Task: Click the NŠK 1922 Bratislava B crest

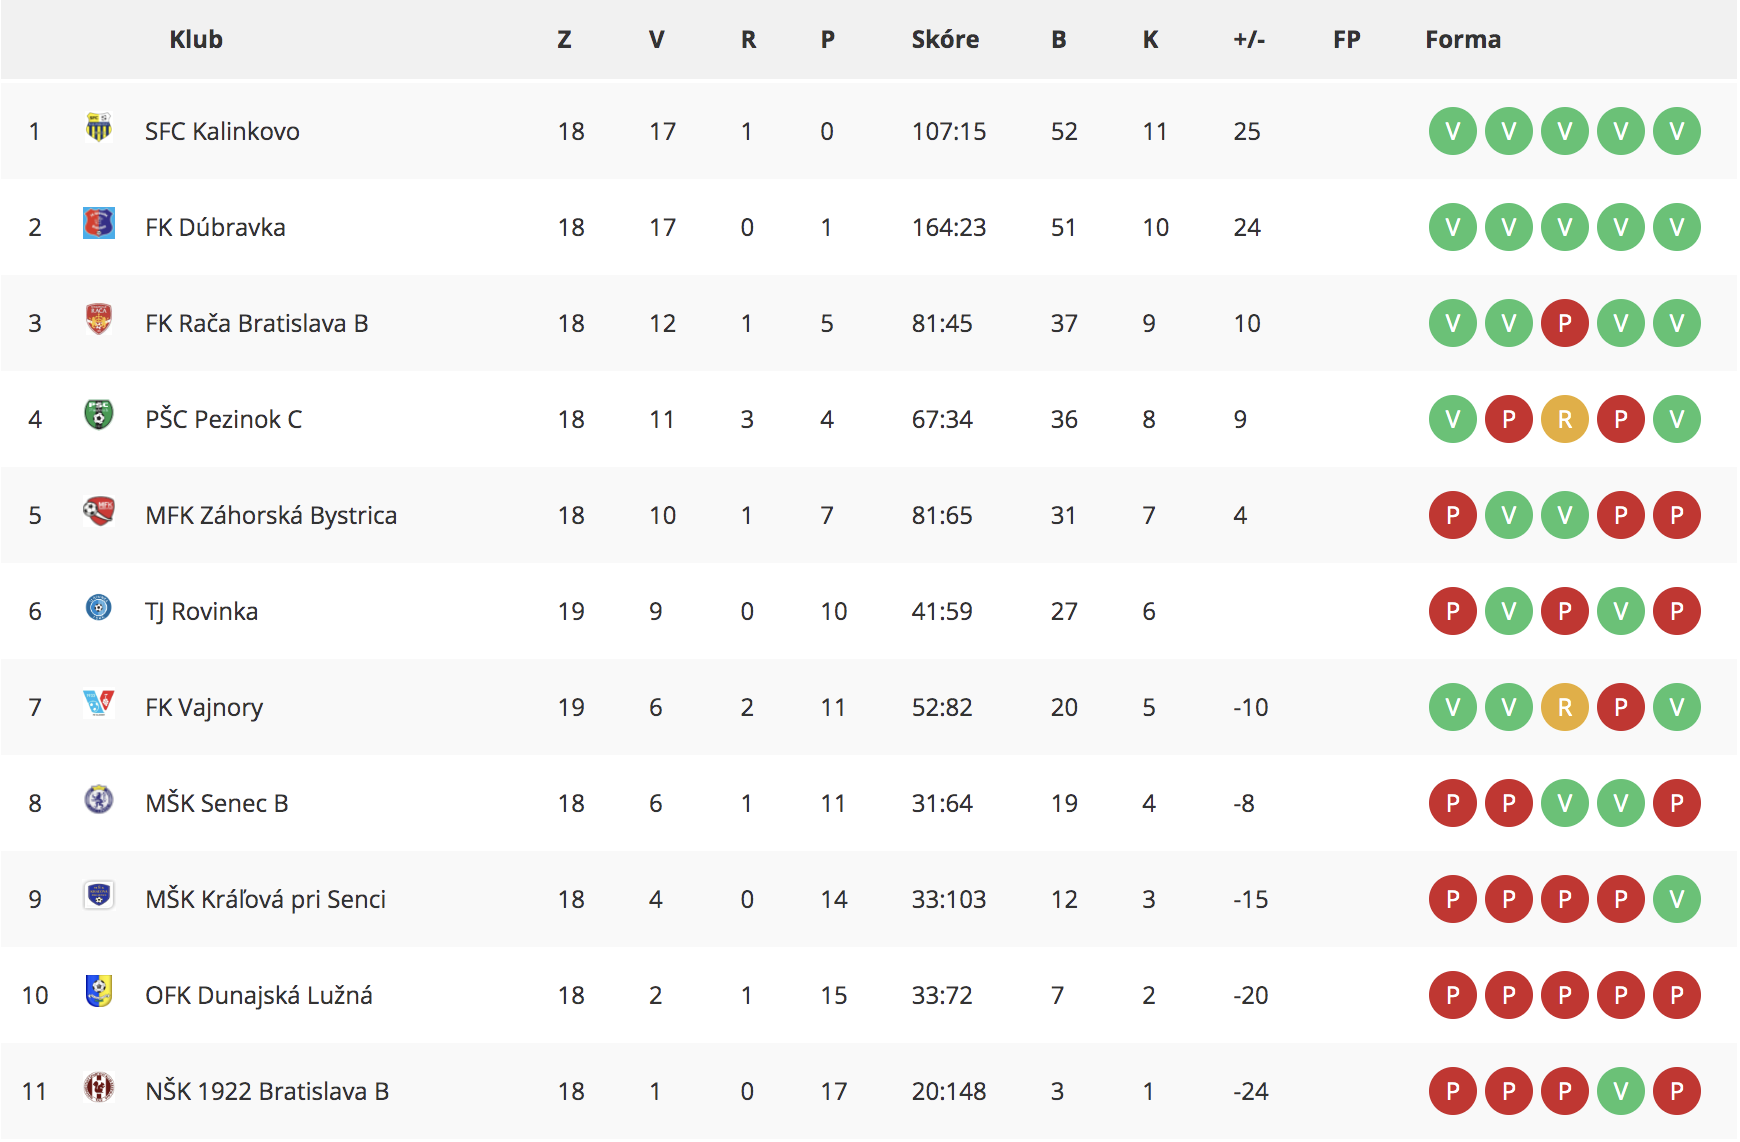Action: coord(98,1087)
